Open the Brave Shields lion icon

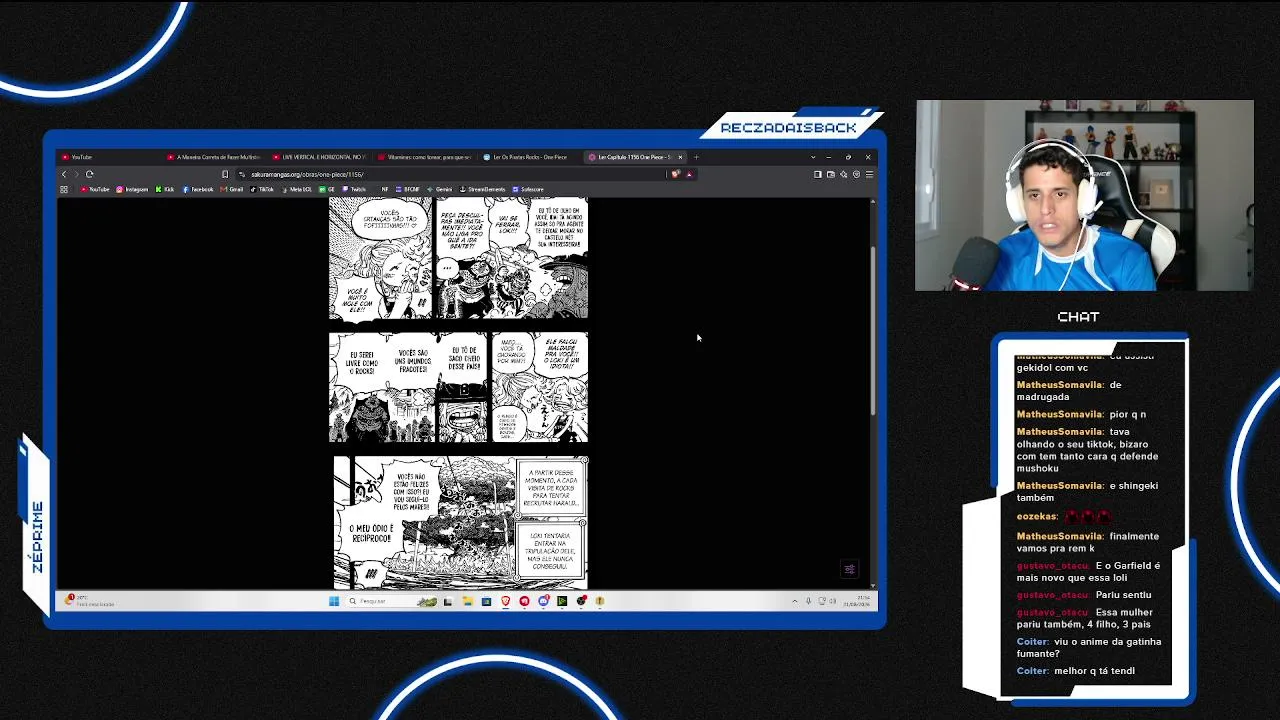(676, 174)
